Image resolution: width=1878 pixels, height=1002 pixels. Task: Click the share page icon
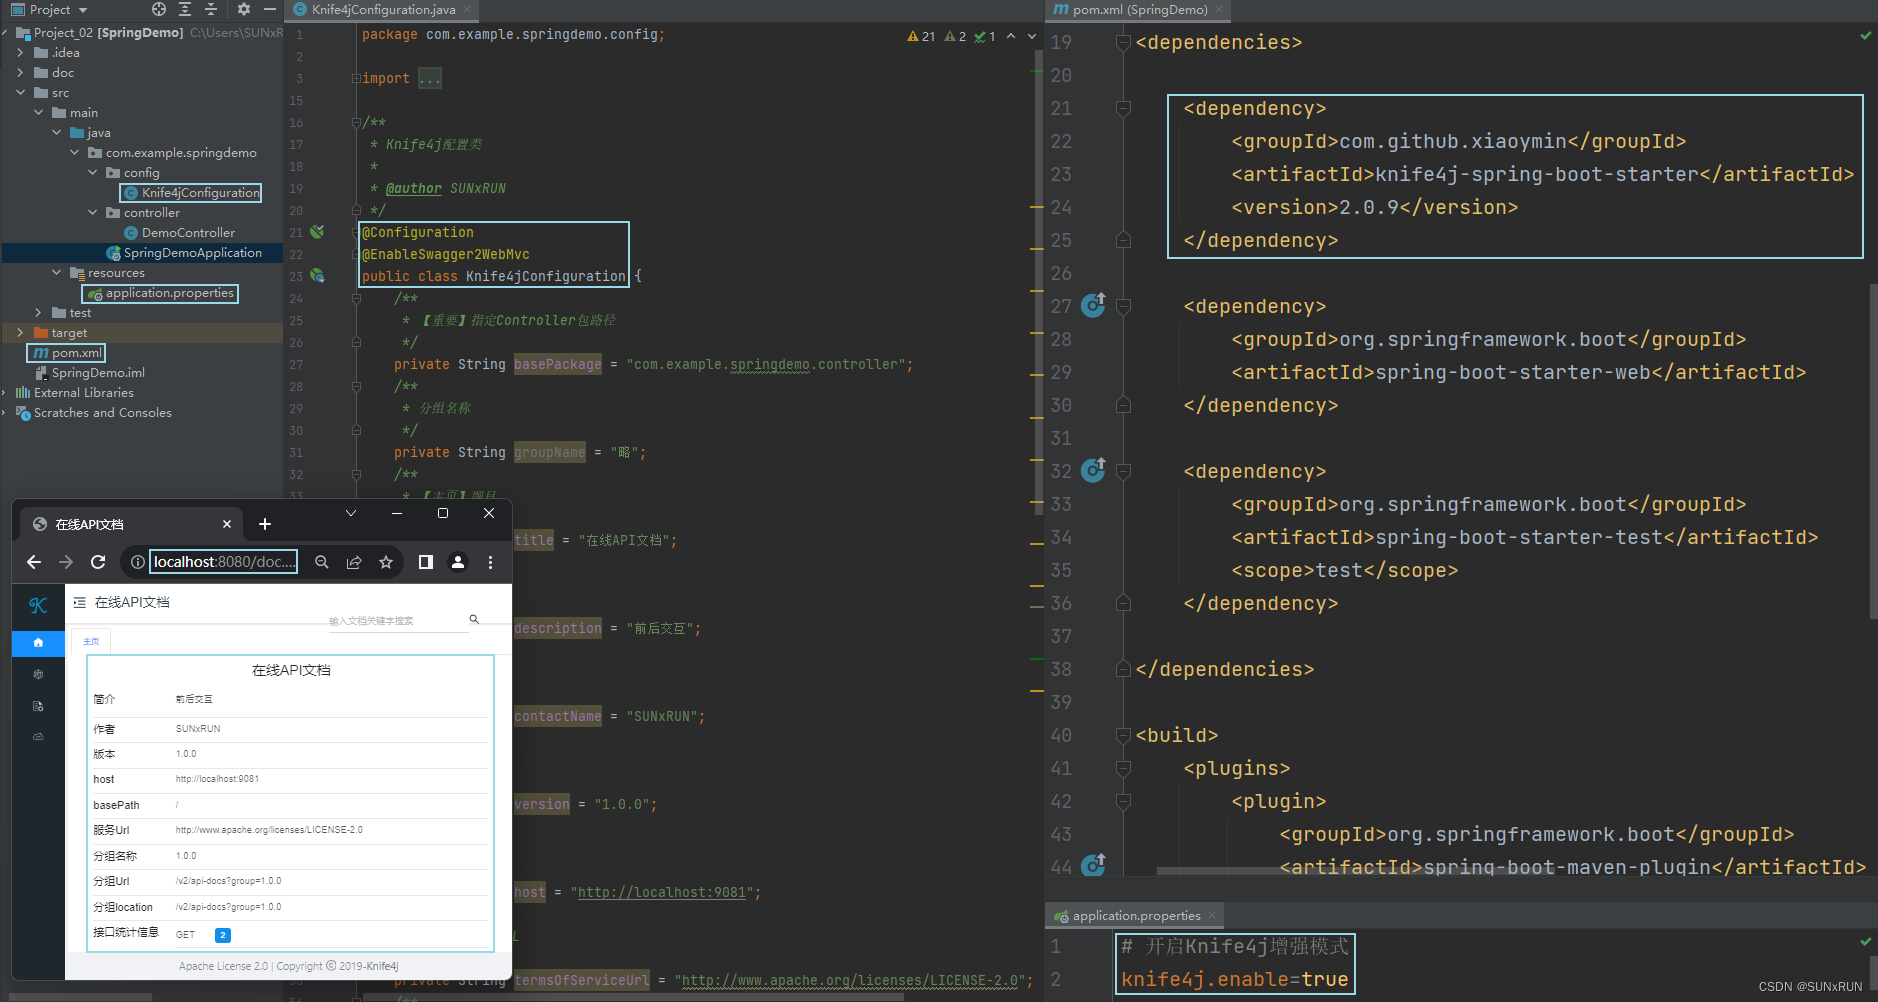click(x=354, y=562)
